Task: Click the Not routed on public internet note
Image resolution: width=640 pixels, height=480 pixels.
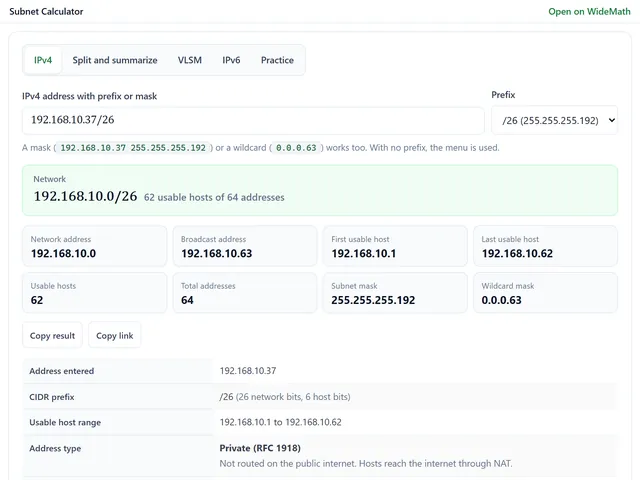Action: click(x=366, y=464)
